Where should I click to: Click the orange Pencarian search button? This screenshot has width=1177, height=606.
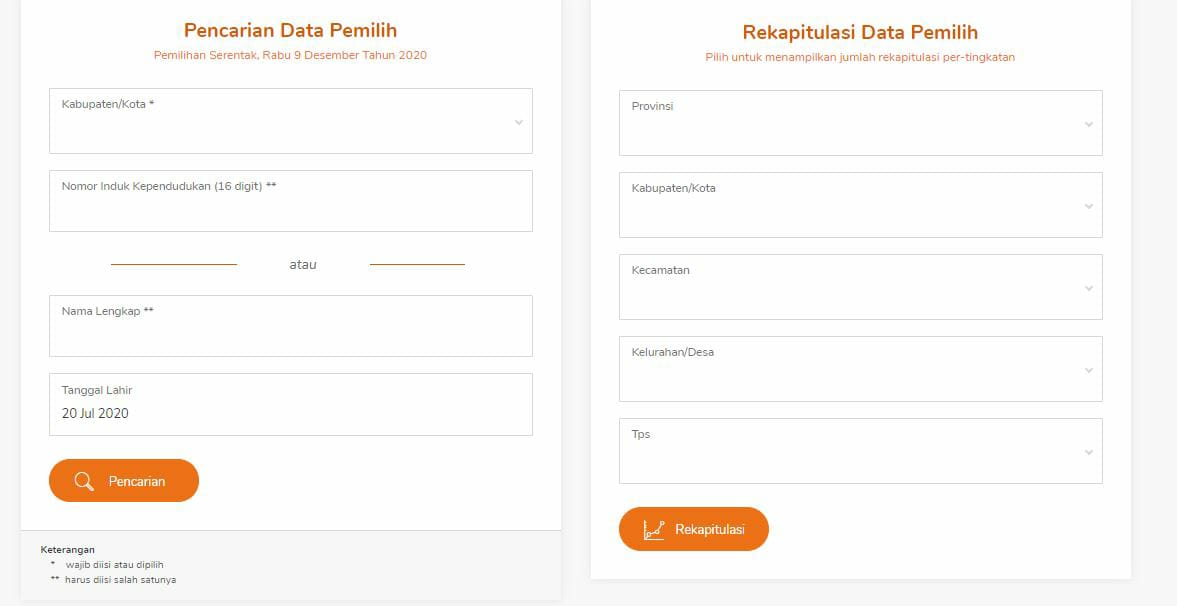(x=124, y=481)
